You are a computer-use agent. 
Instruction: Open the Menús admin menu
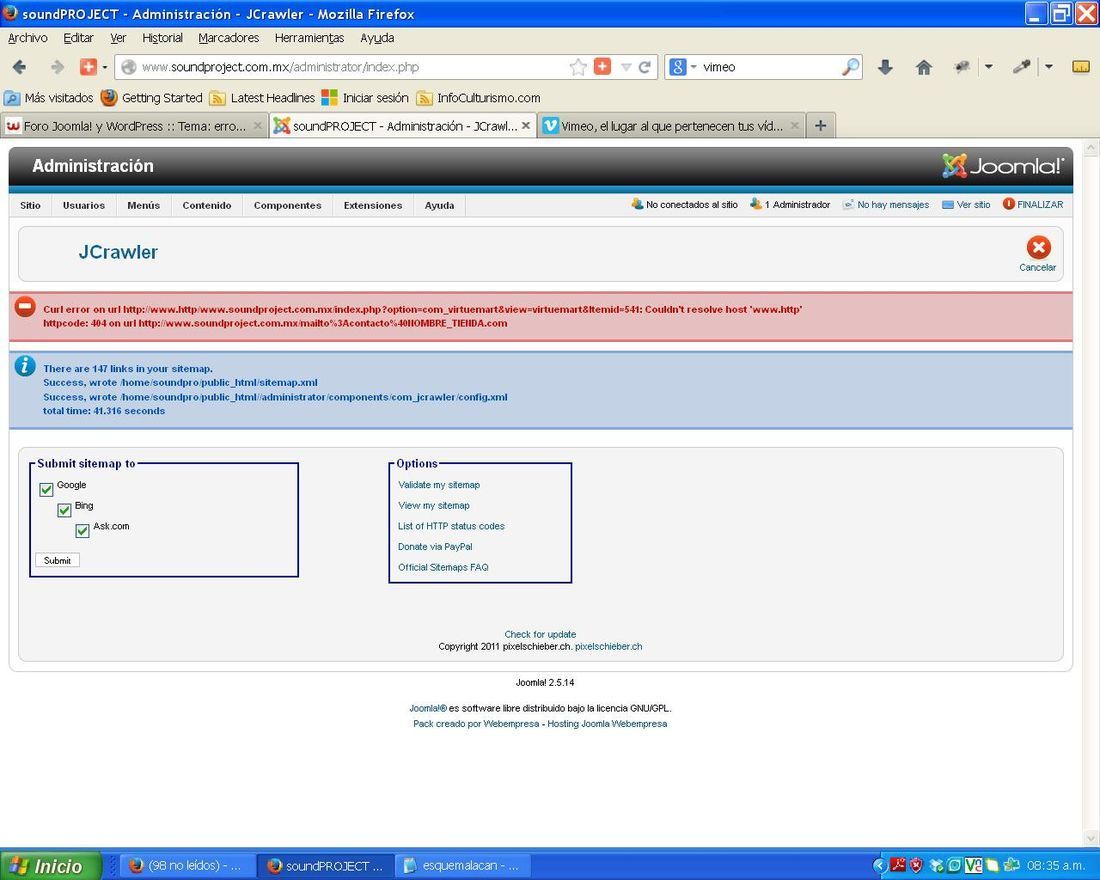coord(143,205)
